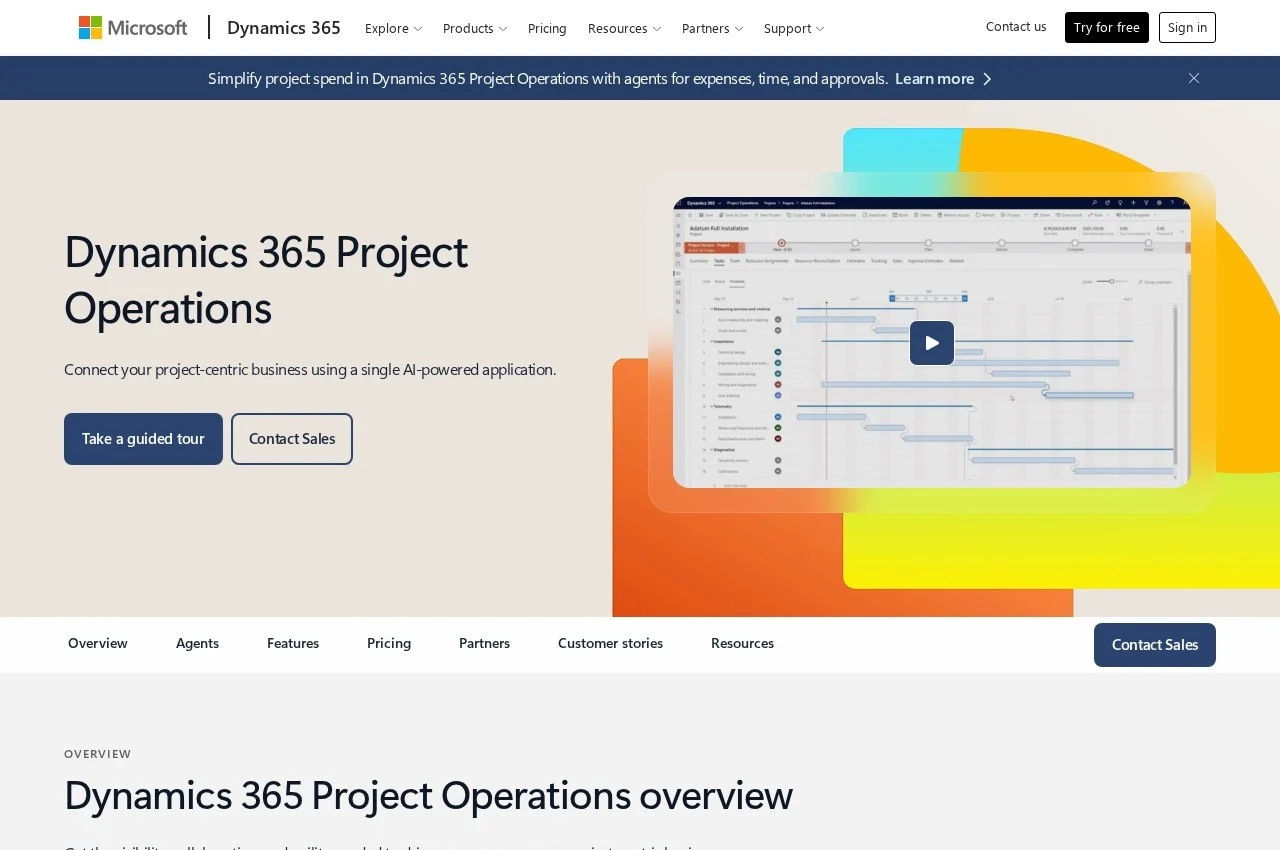1280x850 pixels.
Task: Open the Partners section tab
Action: [484, 643]
